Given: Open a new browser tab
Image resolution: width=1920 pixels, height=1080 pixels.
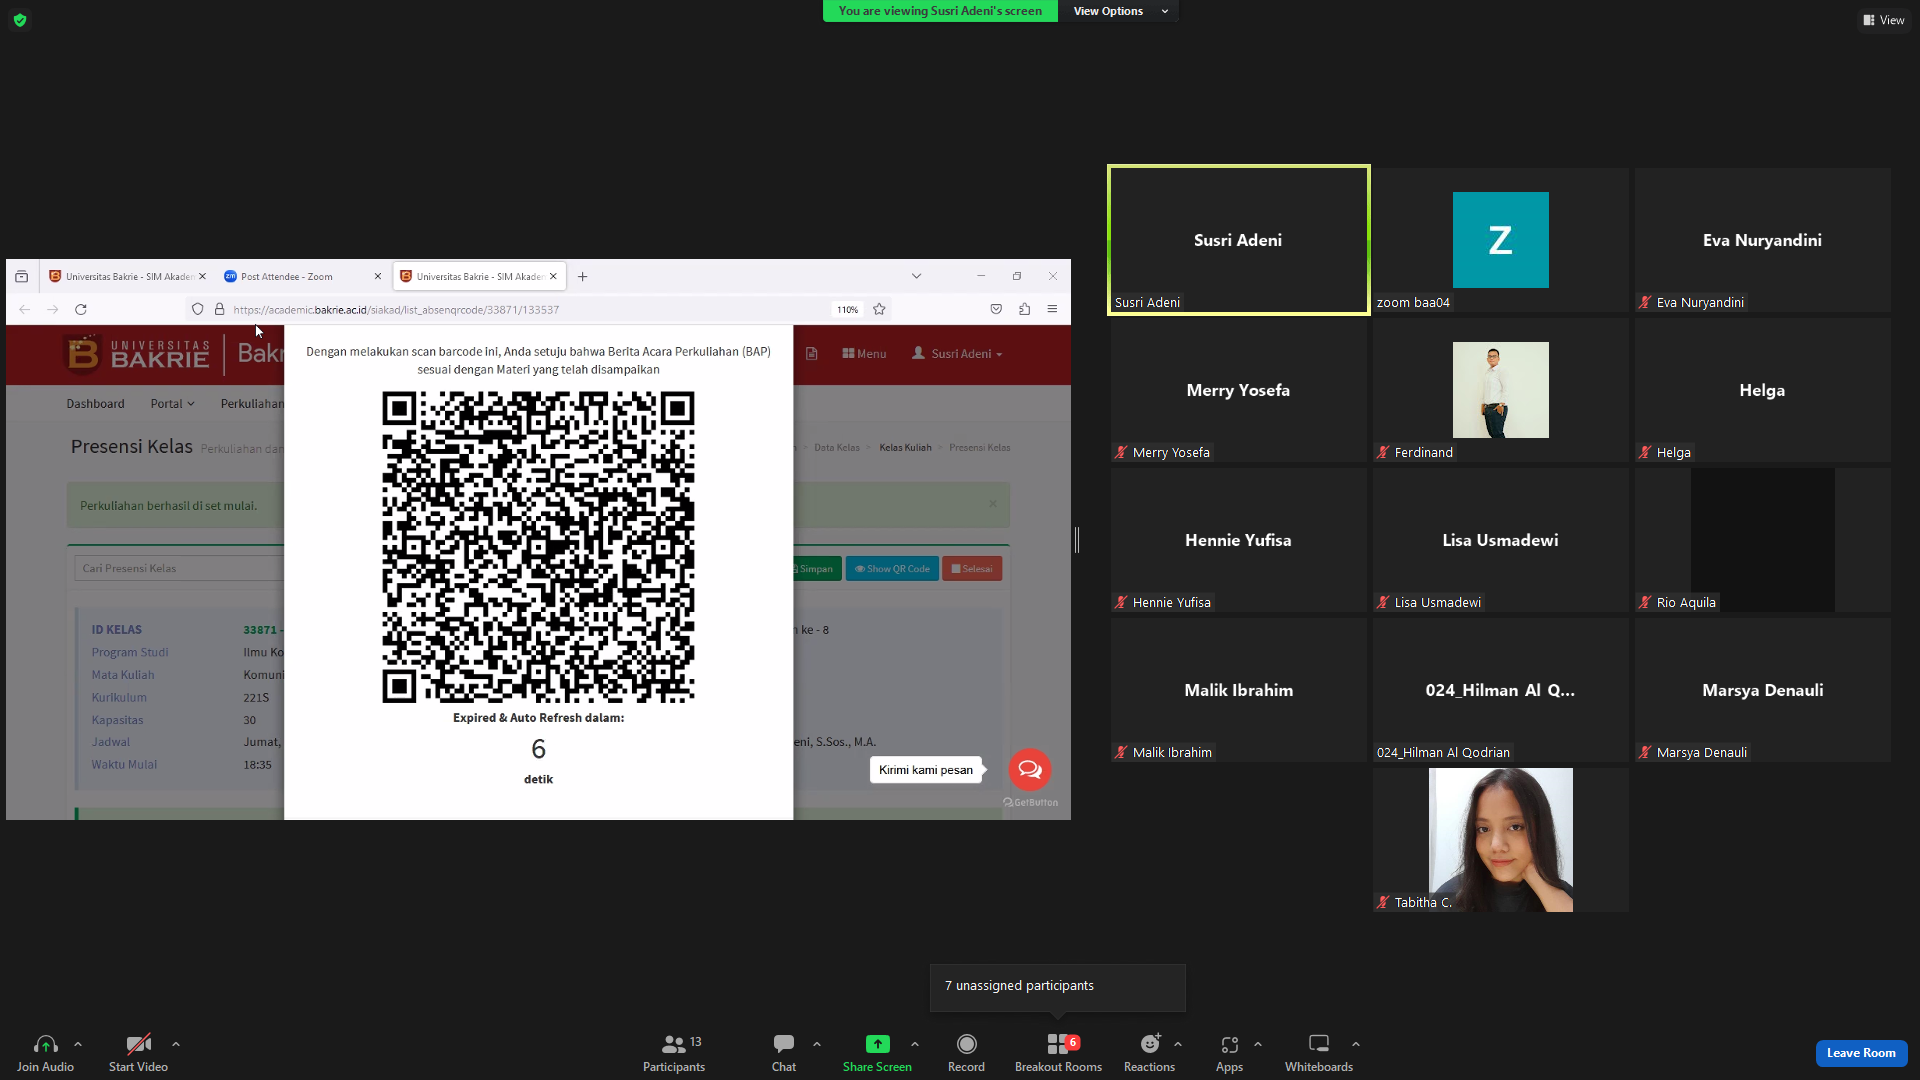Looking at the screenshot, I should point(582,277).
